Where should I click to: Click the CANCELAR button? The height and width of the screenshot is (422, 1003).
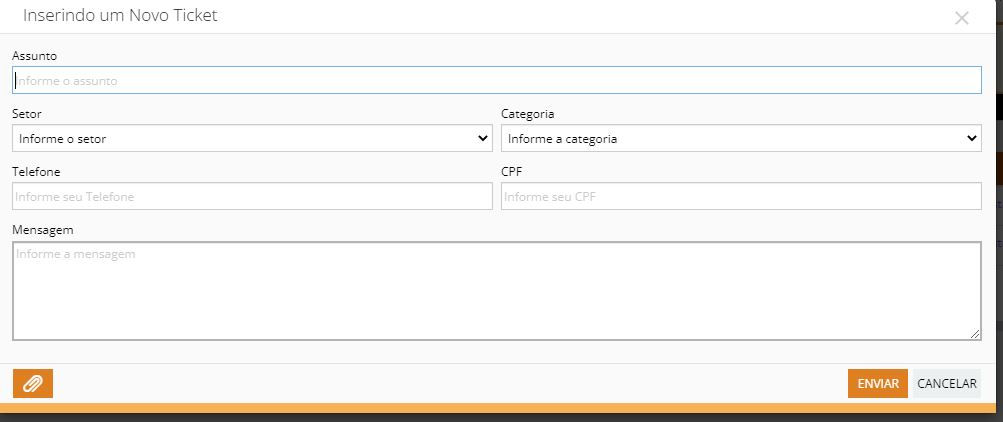click(x=947, y=384)
